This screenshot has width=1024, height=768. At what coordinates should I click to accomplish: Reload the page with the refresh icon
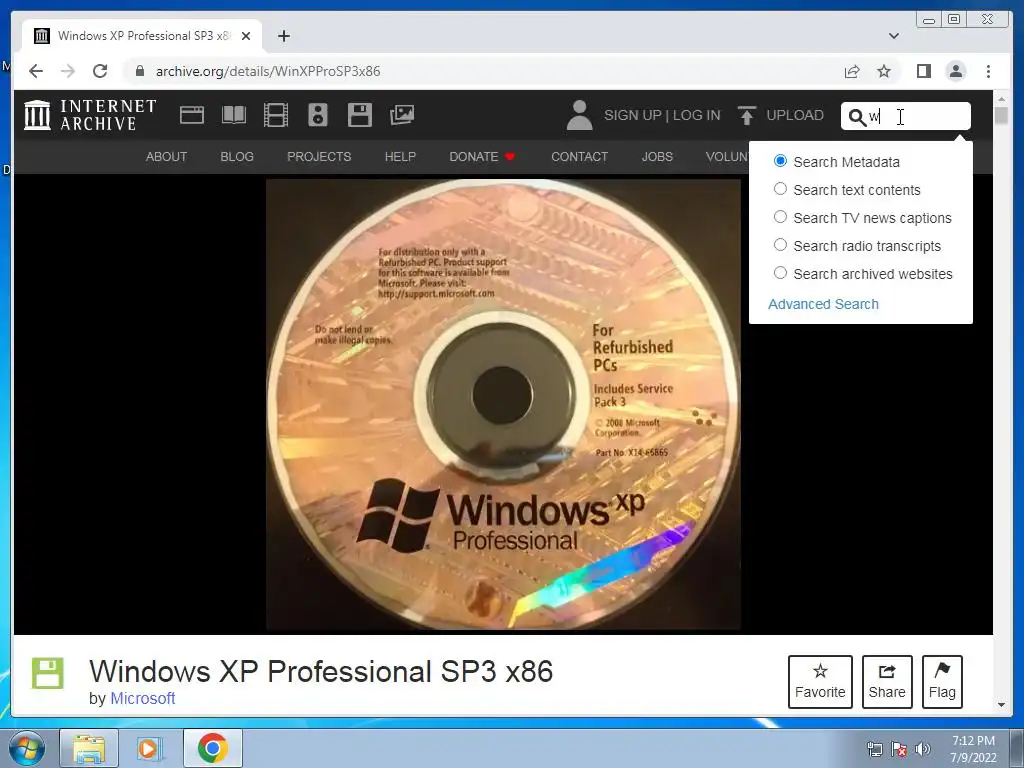pyautogui.click(x=100, y=71)
